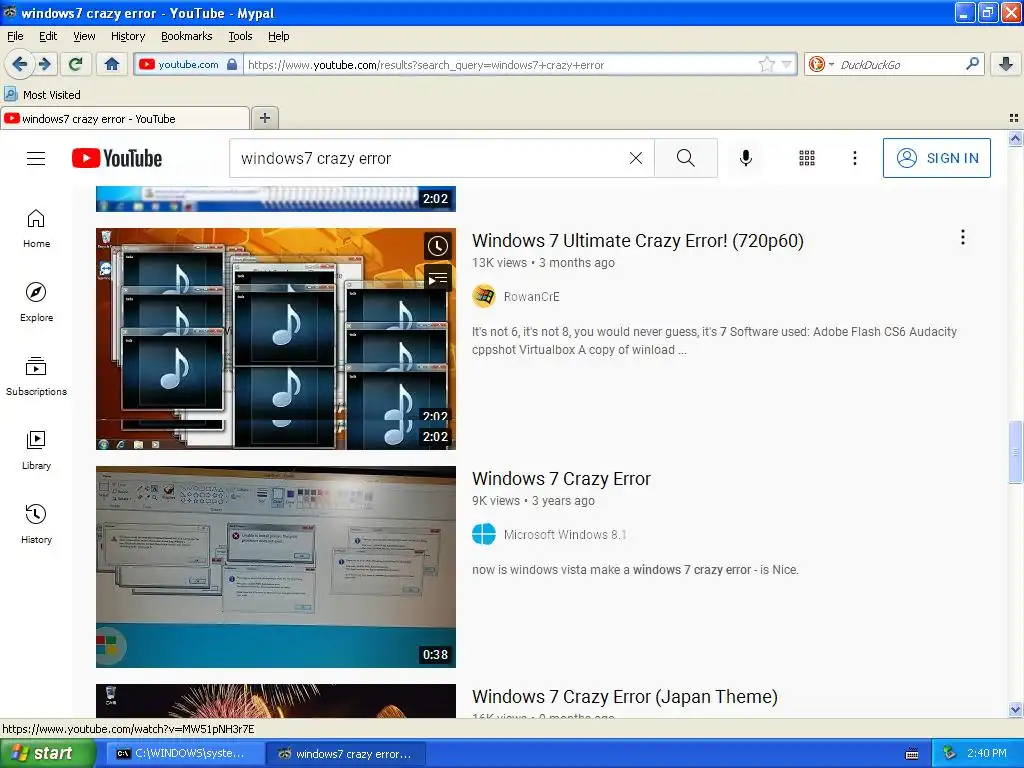The height and width of the screenshot is (768, 1024).
Task: Add Ultimate Crazy Error to Watch Later
Action: coord(438,246)
